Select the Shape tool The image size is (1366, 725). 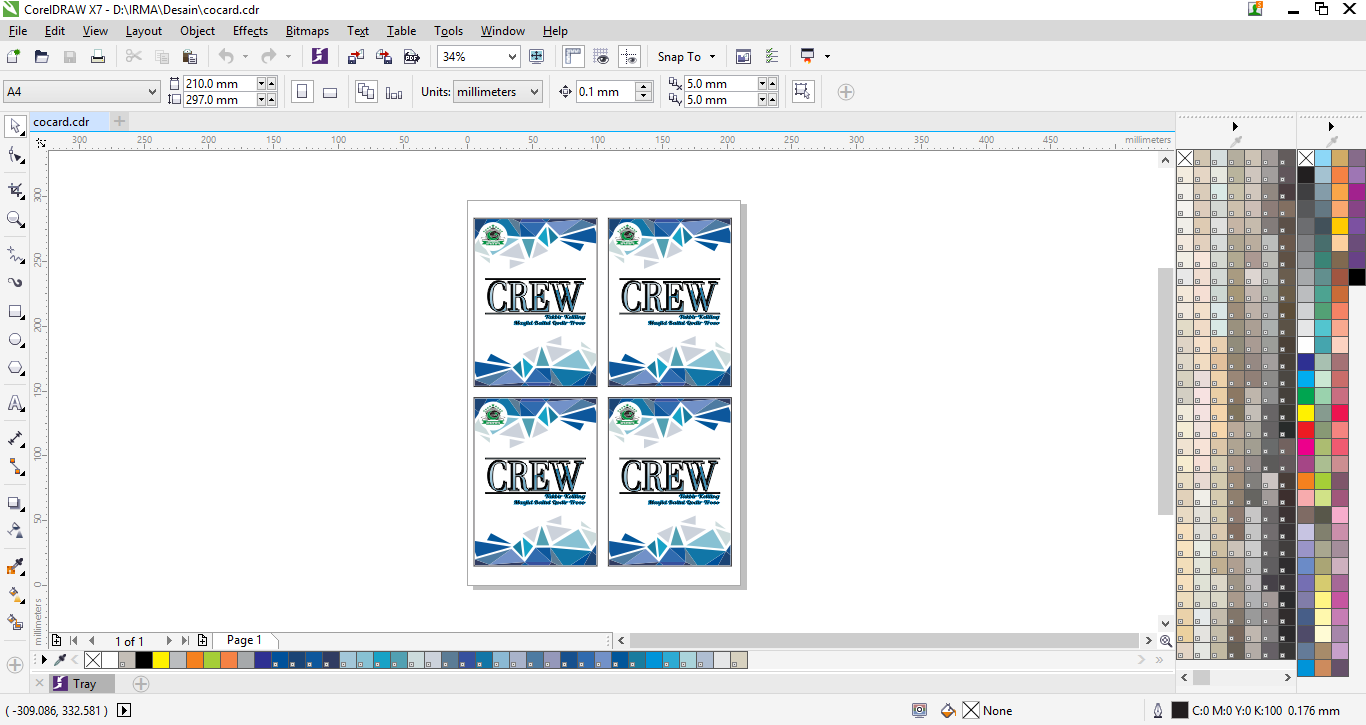click(x=14, y=157)
